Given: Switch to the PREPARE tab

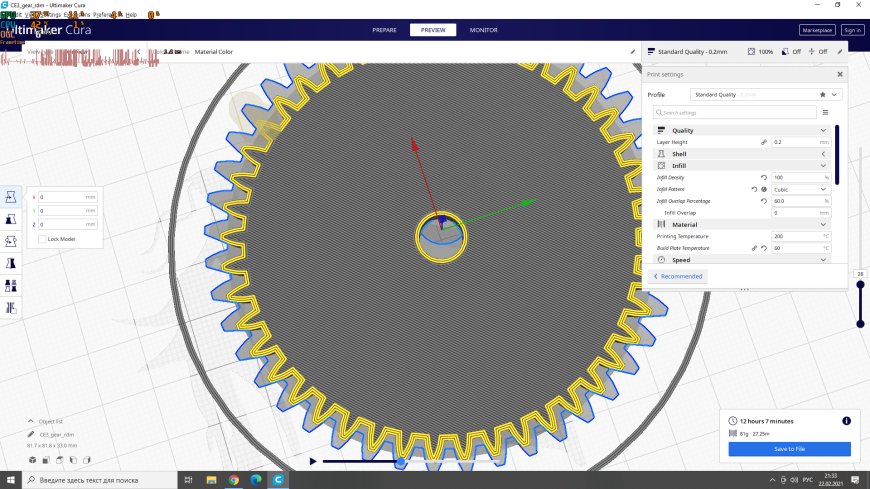Looking at the screenshot, I should click(x=385, y=30).
